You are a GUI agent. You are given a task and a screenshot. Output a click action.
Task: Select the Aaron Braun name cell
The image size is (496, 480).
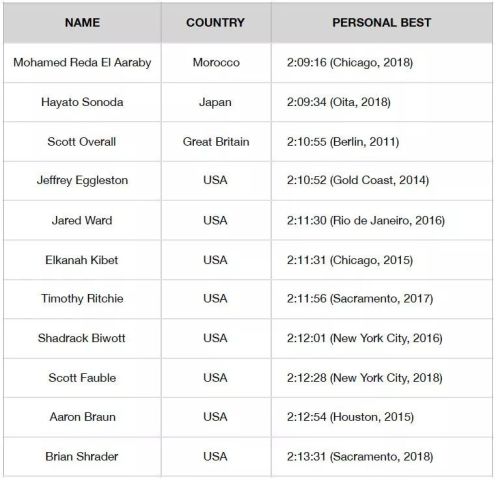pyautogui.click(x=83, y=417)
